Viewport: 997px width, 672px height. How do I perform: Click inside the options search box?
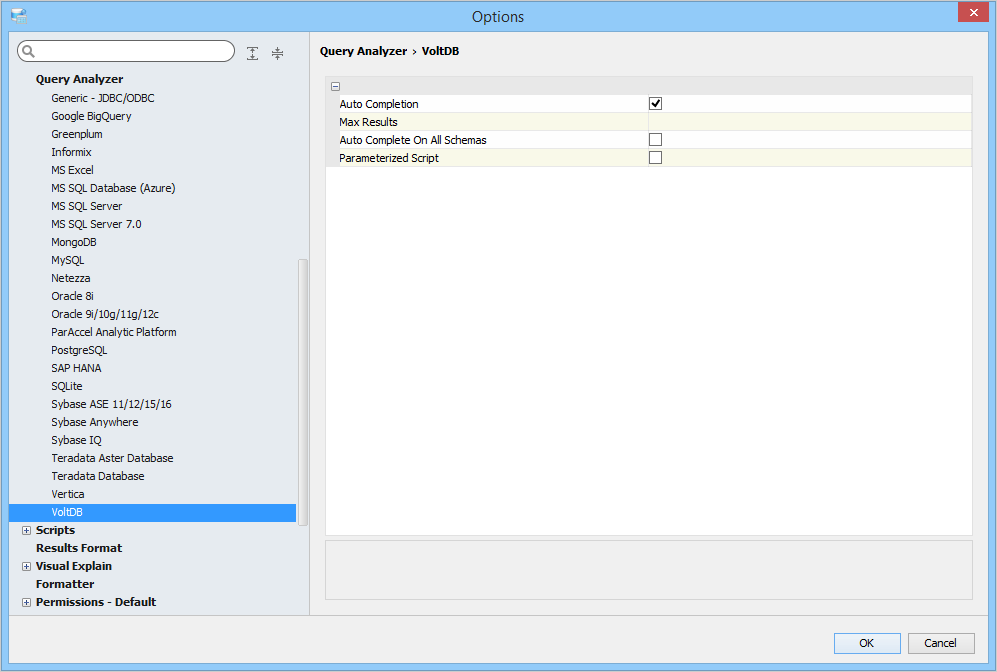[x=126, y=51]
